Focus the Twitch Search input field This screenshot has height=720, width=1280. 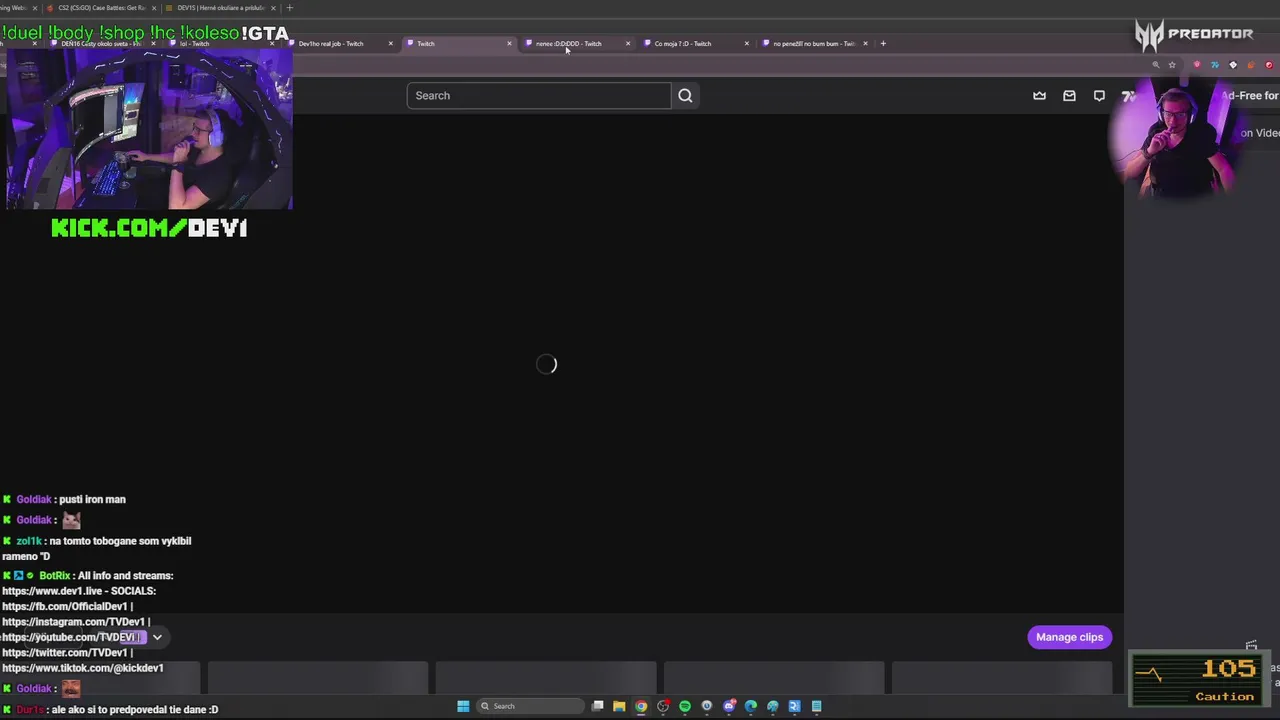click(x=539, y=96)
